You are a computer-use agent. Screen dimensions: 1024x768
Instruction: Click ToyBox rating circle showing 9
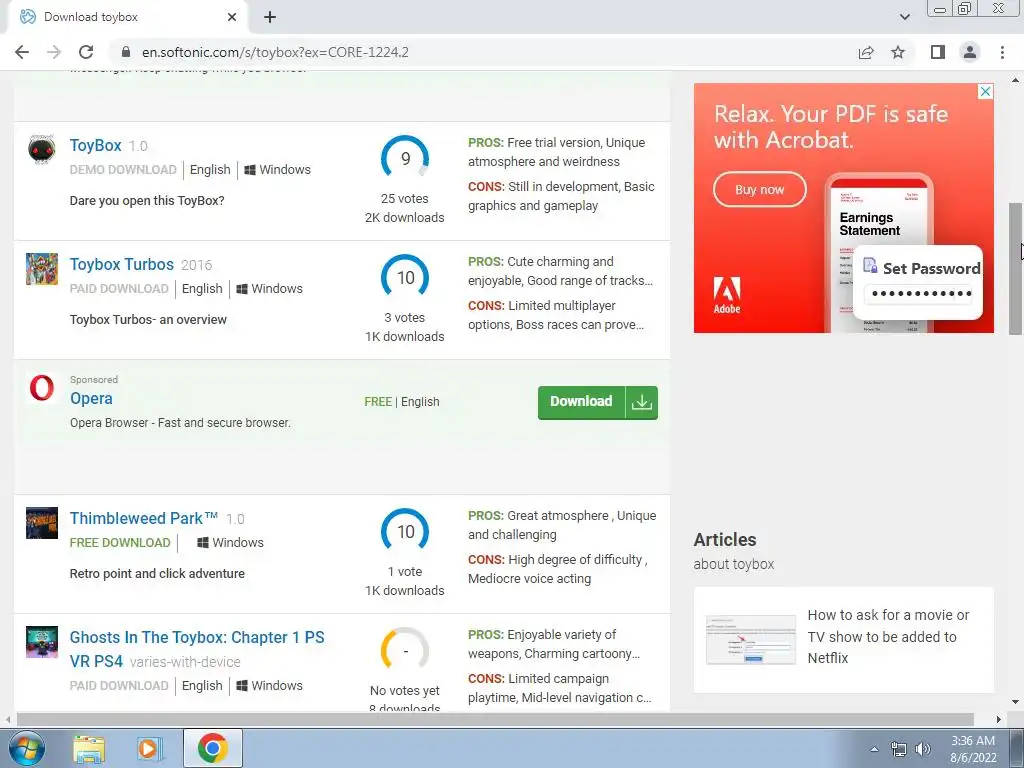405,159
